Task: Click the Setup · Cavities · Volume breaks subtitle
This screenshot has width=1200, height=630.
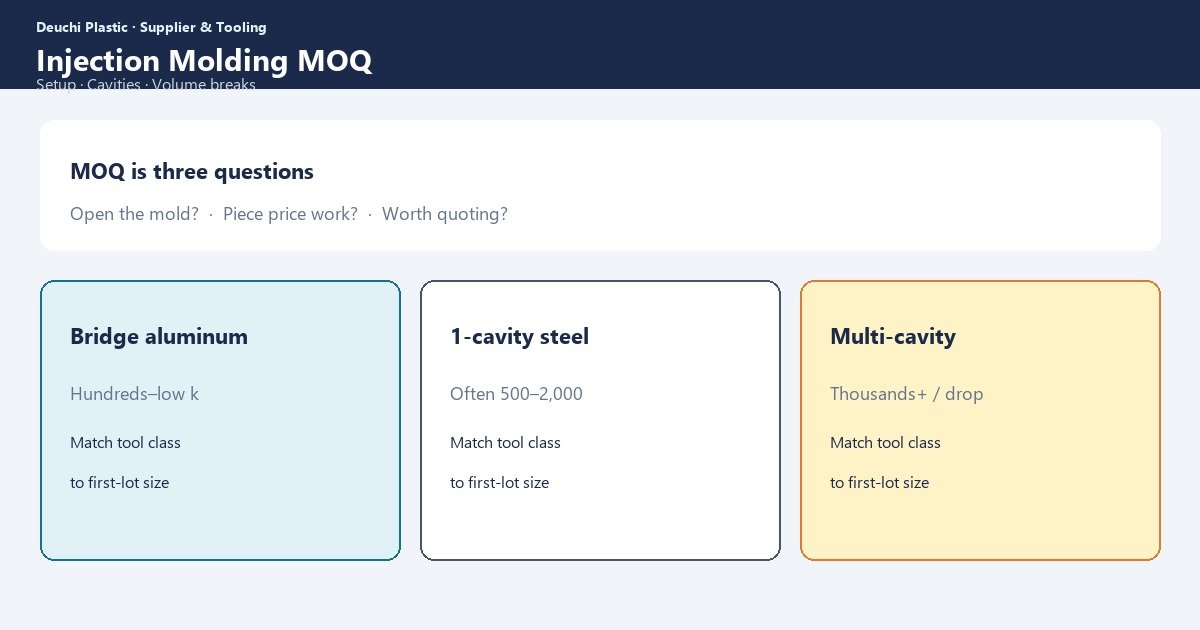Action: coord(146,85)
